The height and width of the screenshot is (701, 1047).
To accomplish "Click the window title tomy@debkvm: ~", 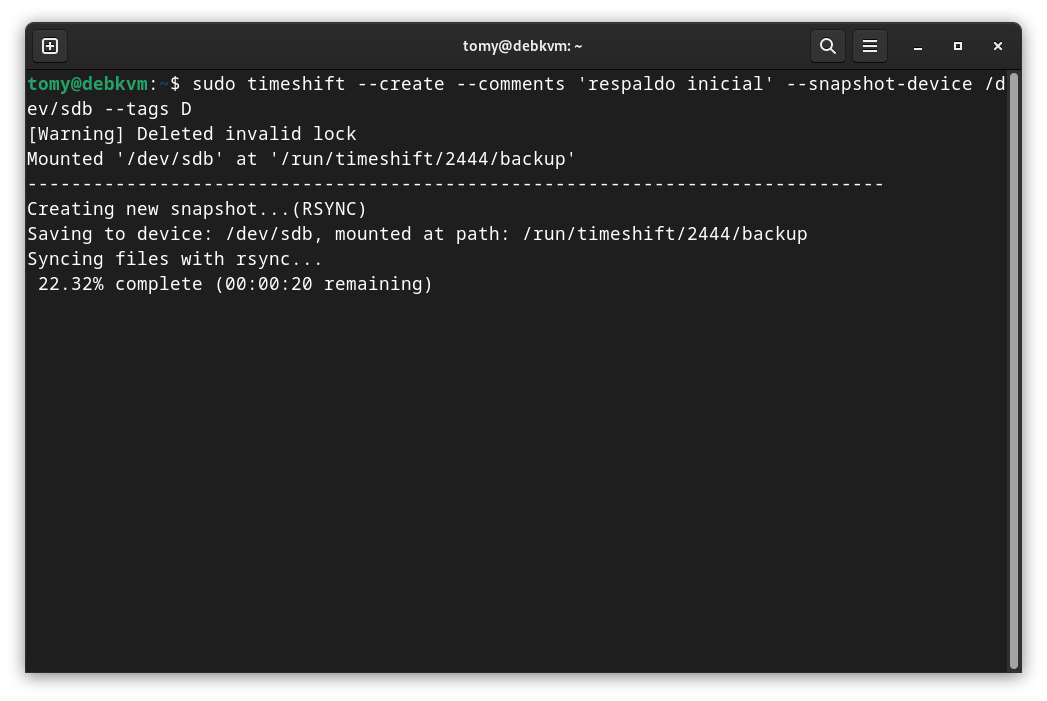I will coord(522,46).
